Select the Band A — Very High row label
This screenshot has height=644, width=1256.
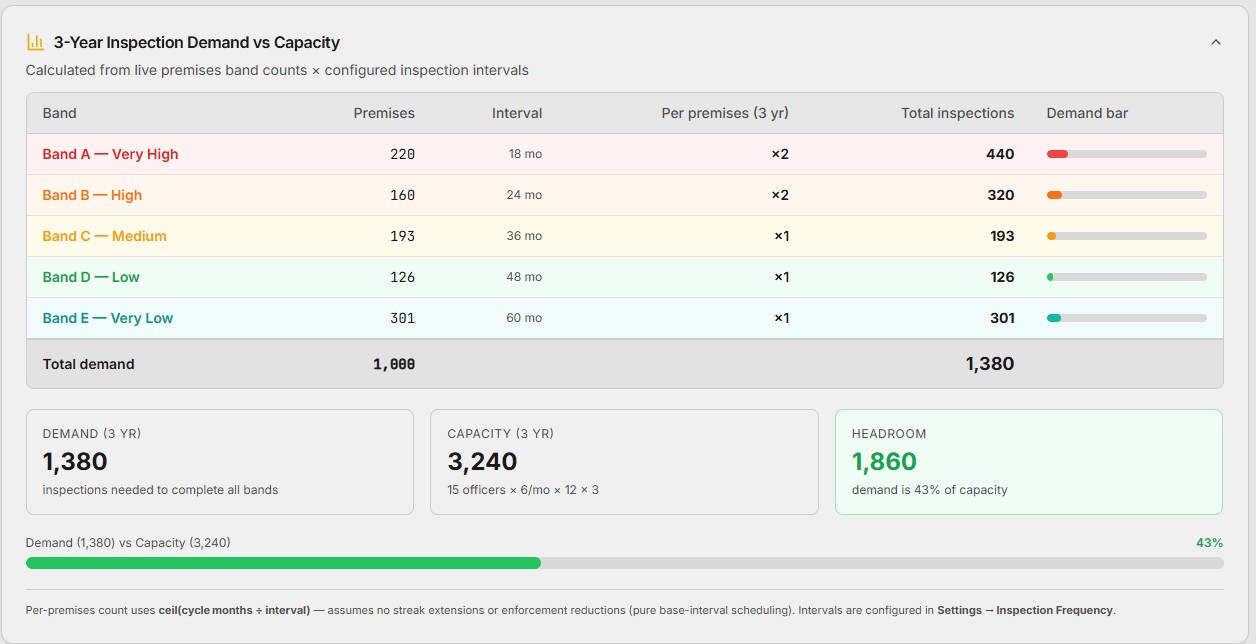click(x=110, y=154)
